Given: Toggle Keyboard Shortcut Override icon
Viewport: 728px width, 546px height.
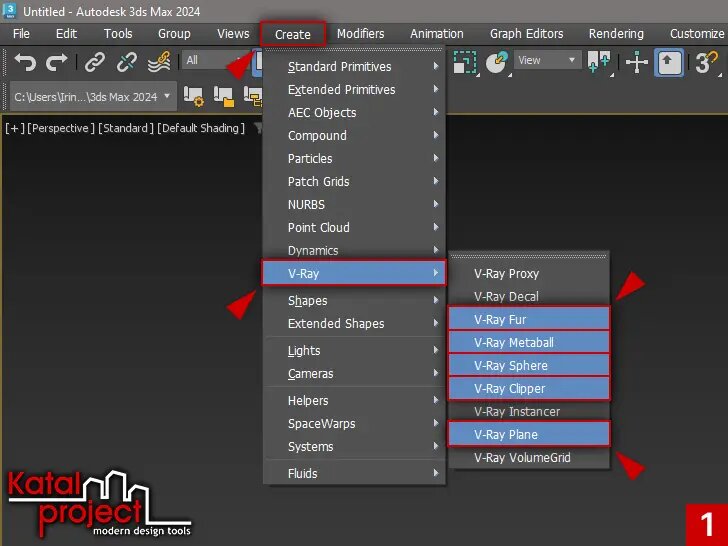Looking at the screenshot, I should click(x=669, y=62).
